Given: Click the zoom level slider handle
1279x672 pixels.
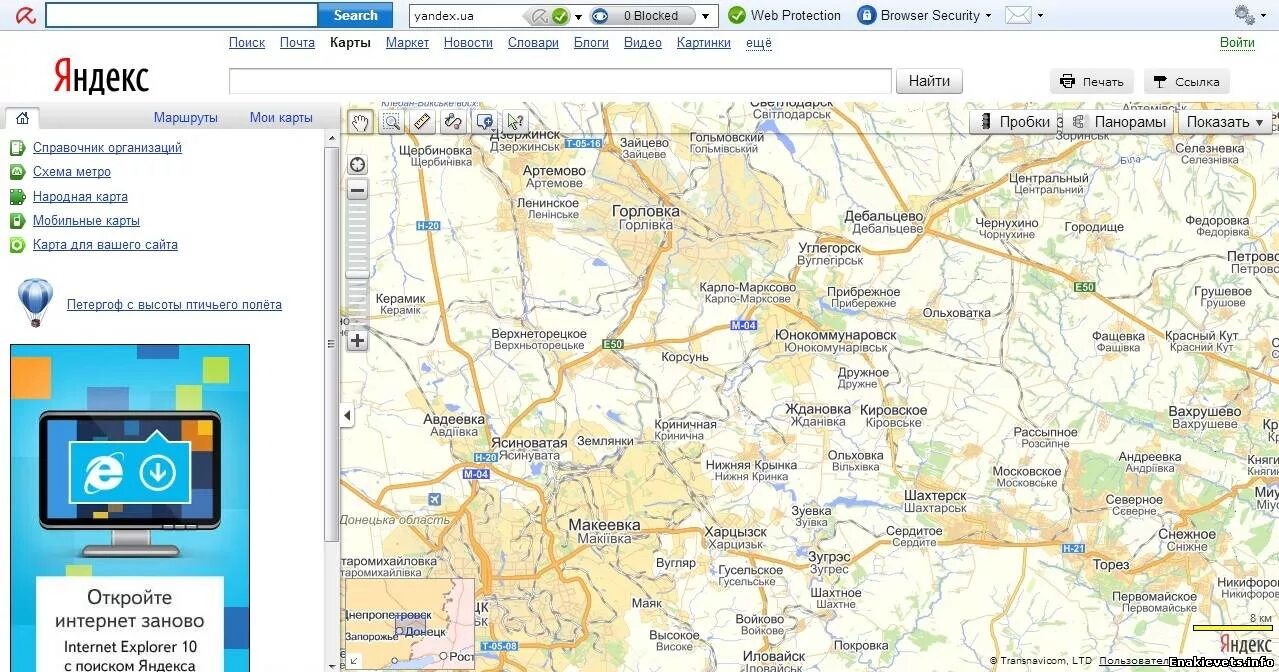Looking at the screenshot, I should point(357,273).
